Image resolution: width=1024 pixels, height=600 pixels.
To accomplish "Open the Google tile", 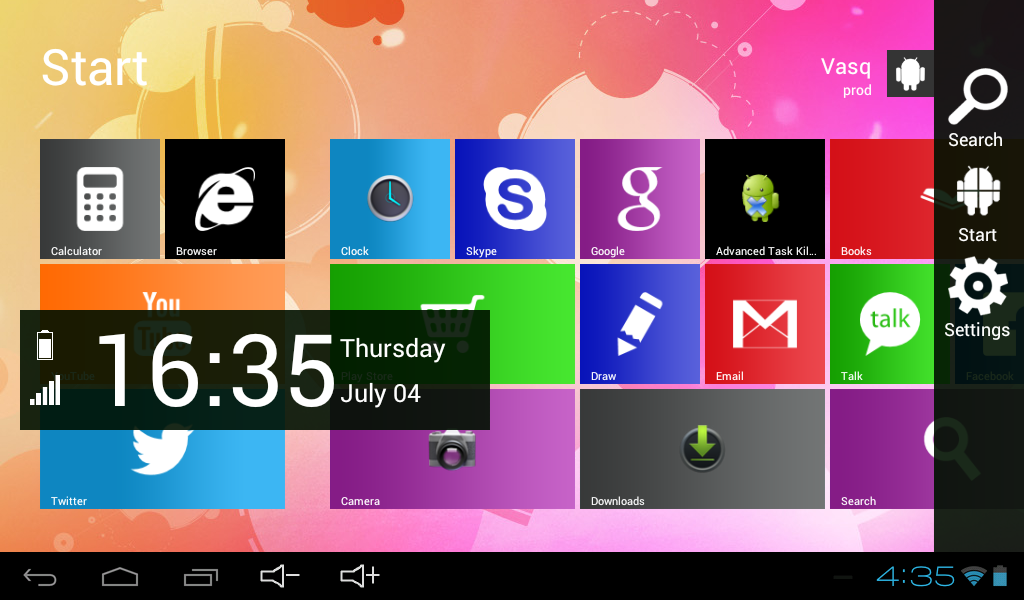I will [x=640, y=199].
